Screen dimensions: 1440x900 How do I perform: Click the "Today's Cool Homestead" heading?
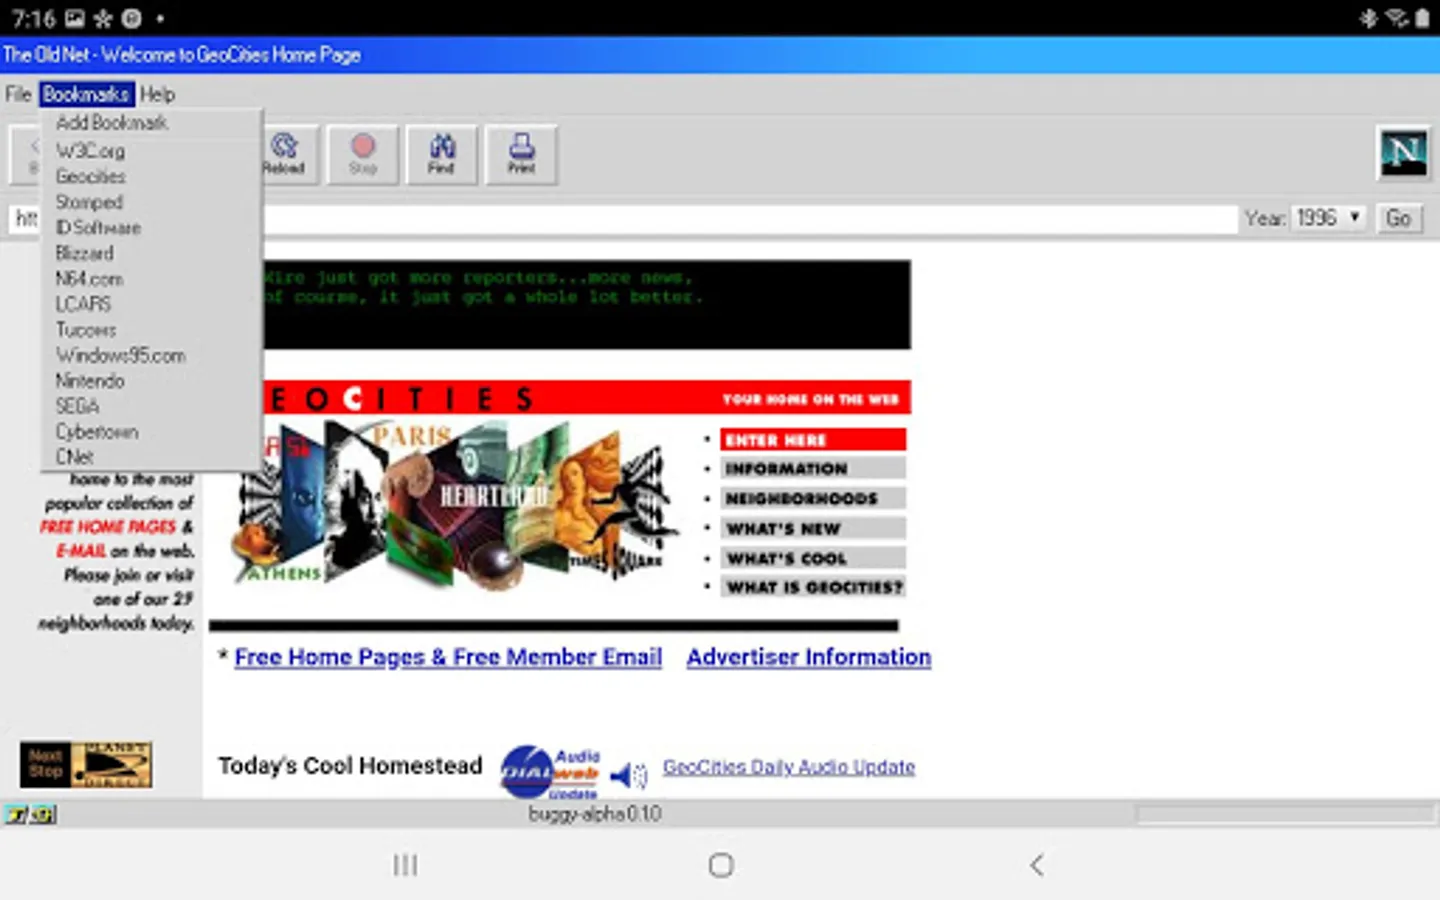[x=350, y=766]
